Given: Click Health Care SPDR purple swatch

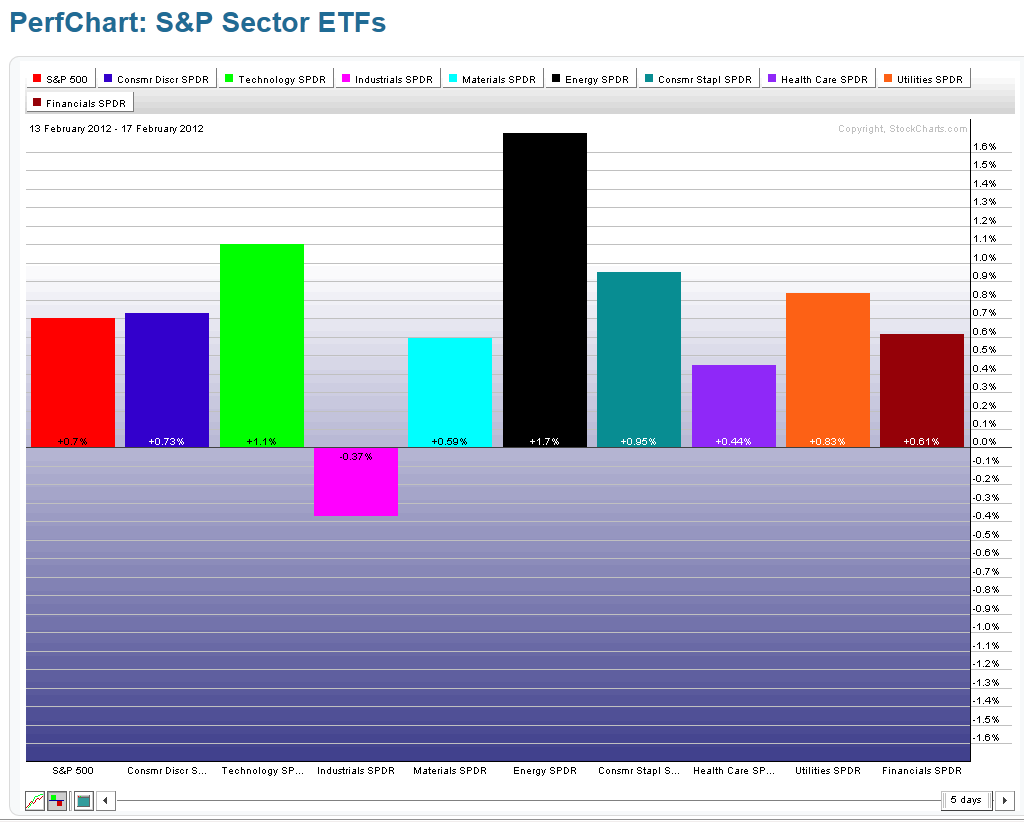Looking at the screenshot, I should coord(772,79).
